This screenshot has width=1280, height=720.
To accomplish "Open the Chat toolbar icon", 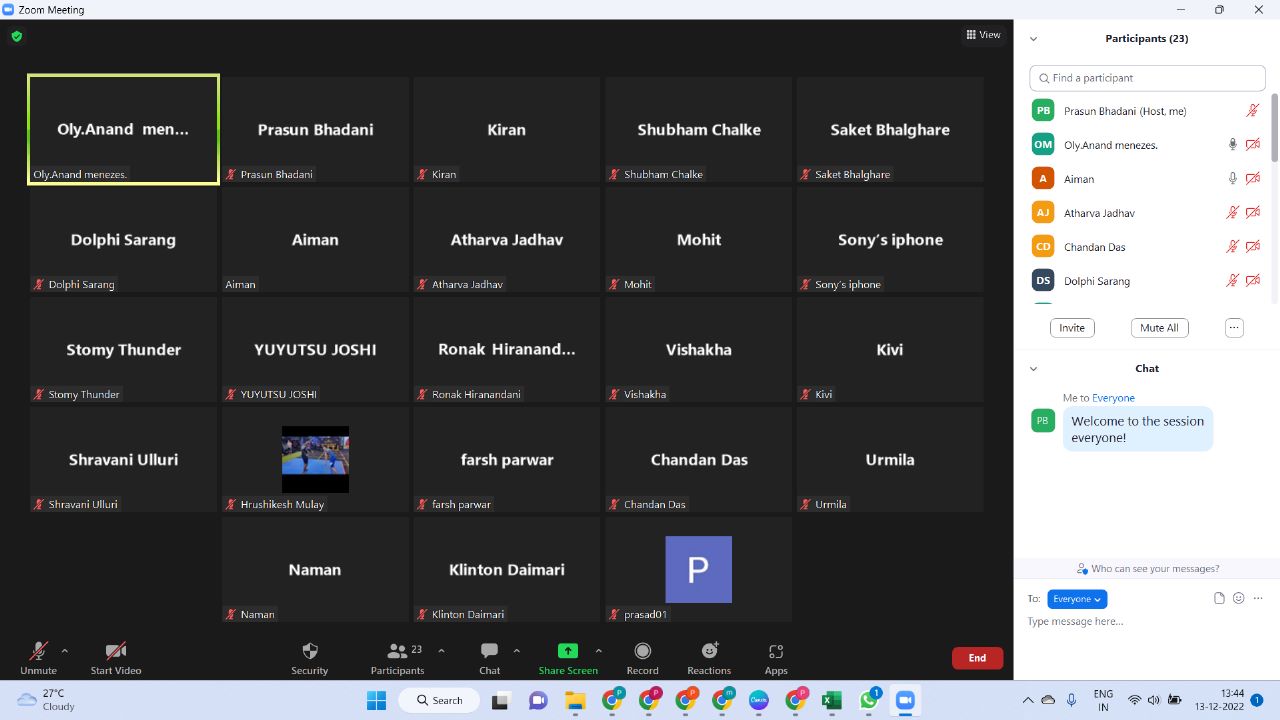I will (x=489, y=651).
